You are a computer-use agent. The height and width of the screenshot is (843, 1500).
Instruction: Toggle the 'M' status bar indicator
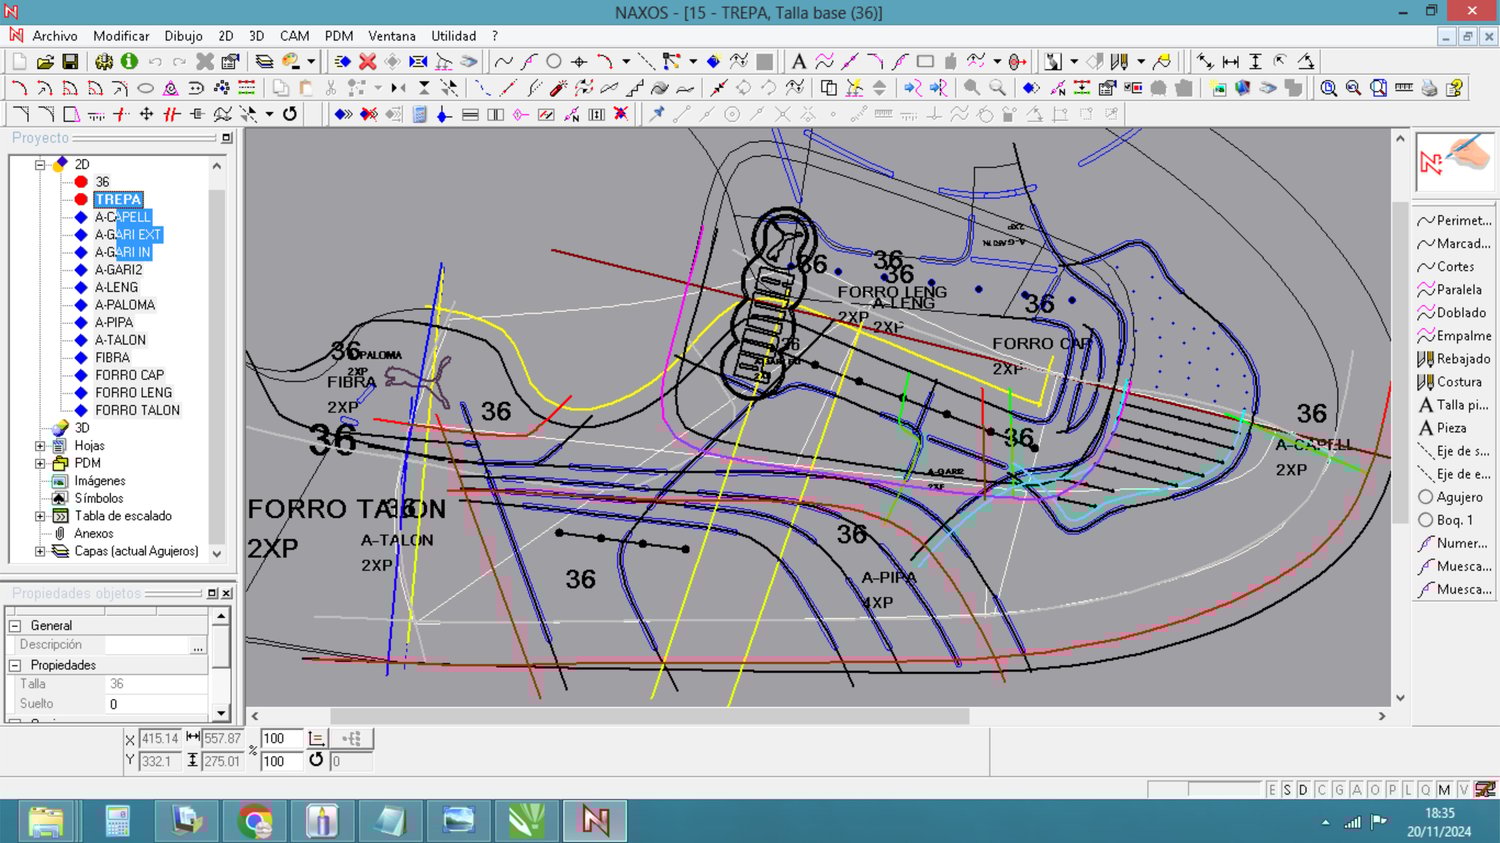[x=1444, y=790]
